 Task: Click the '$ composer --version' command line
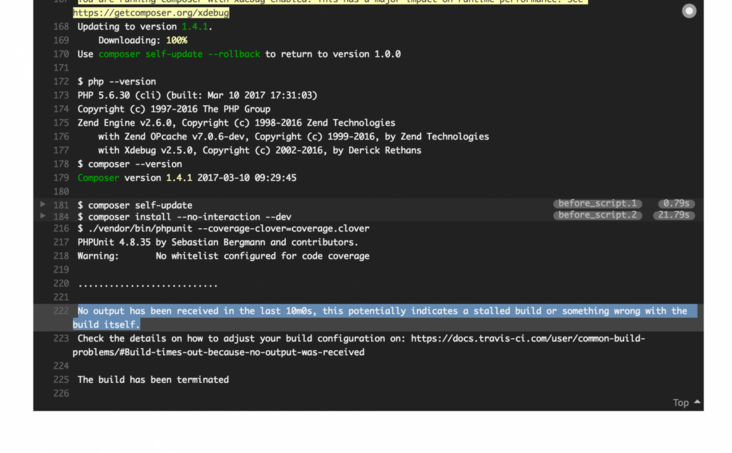[x=130, y=164]
